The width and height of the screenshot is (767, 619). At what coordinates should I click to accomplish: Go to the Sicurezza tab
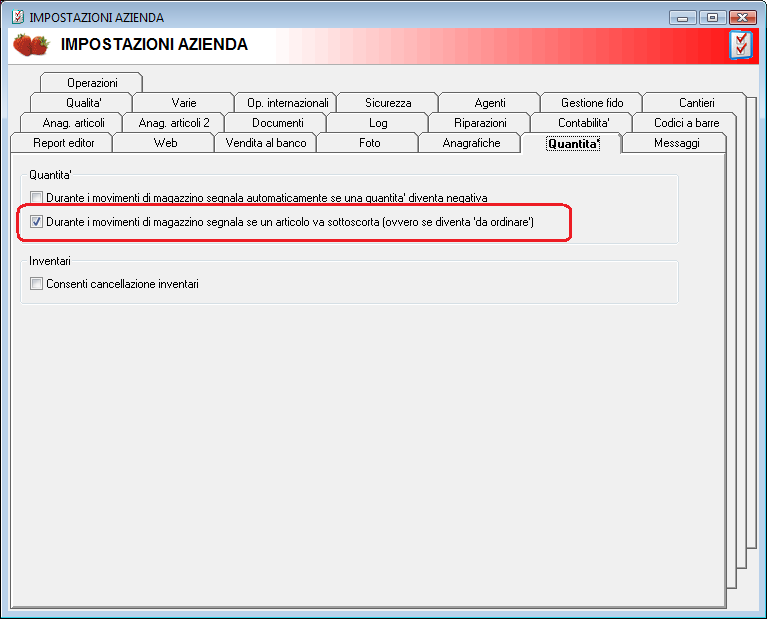click(x=388, y=103)
